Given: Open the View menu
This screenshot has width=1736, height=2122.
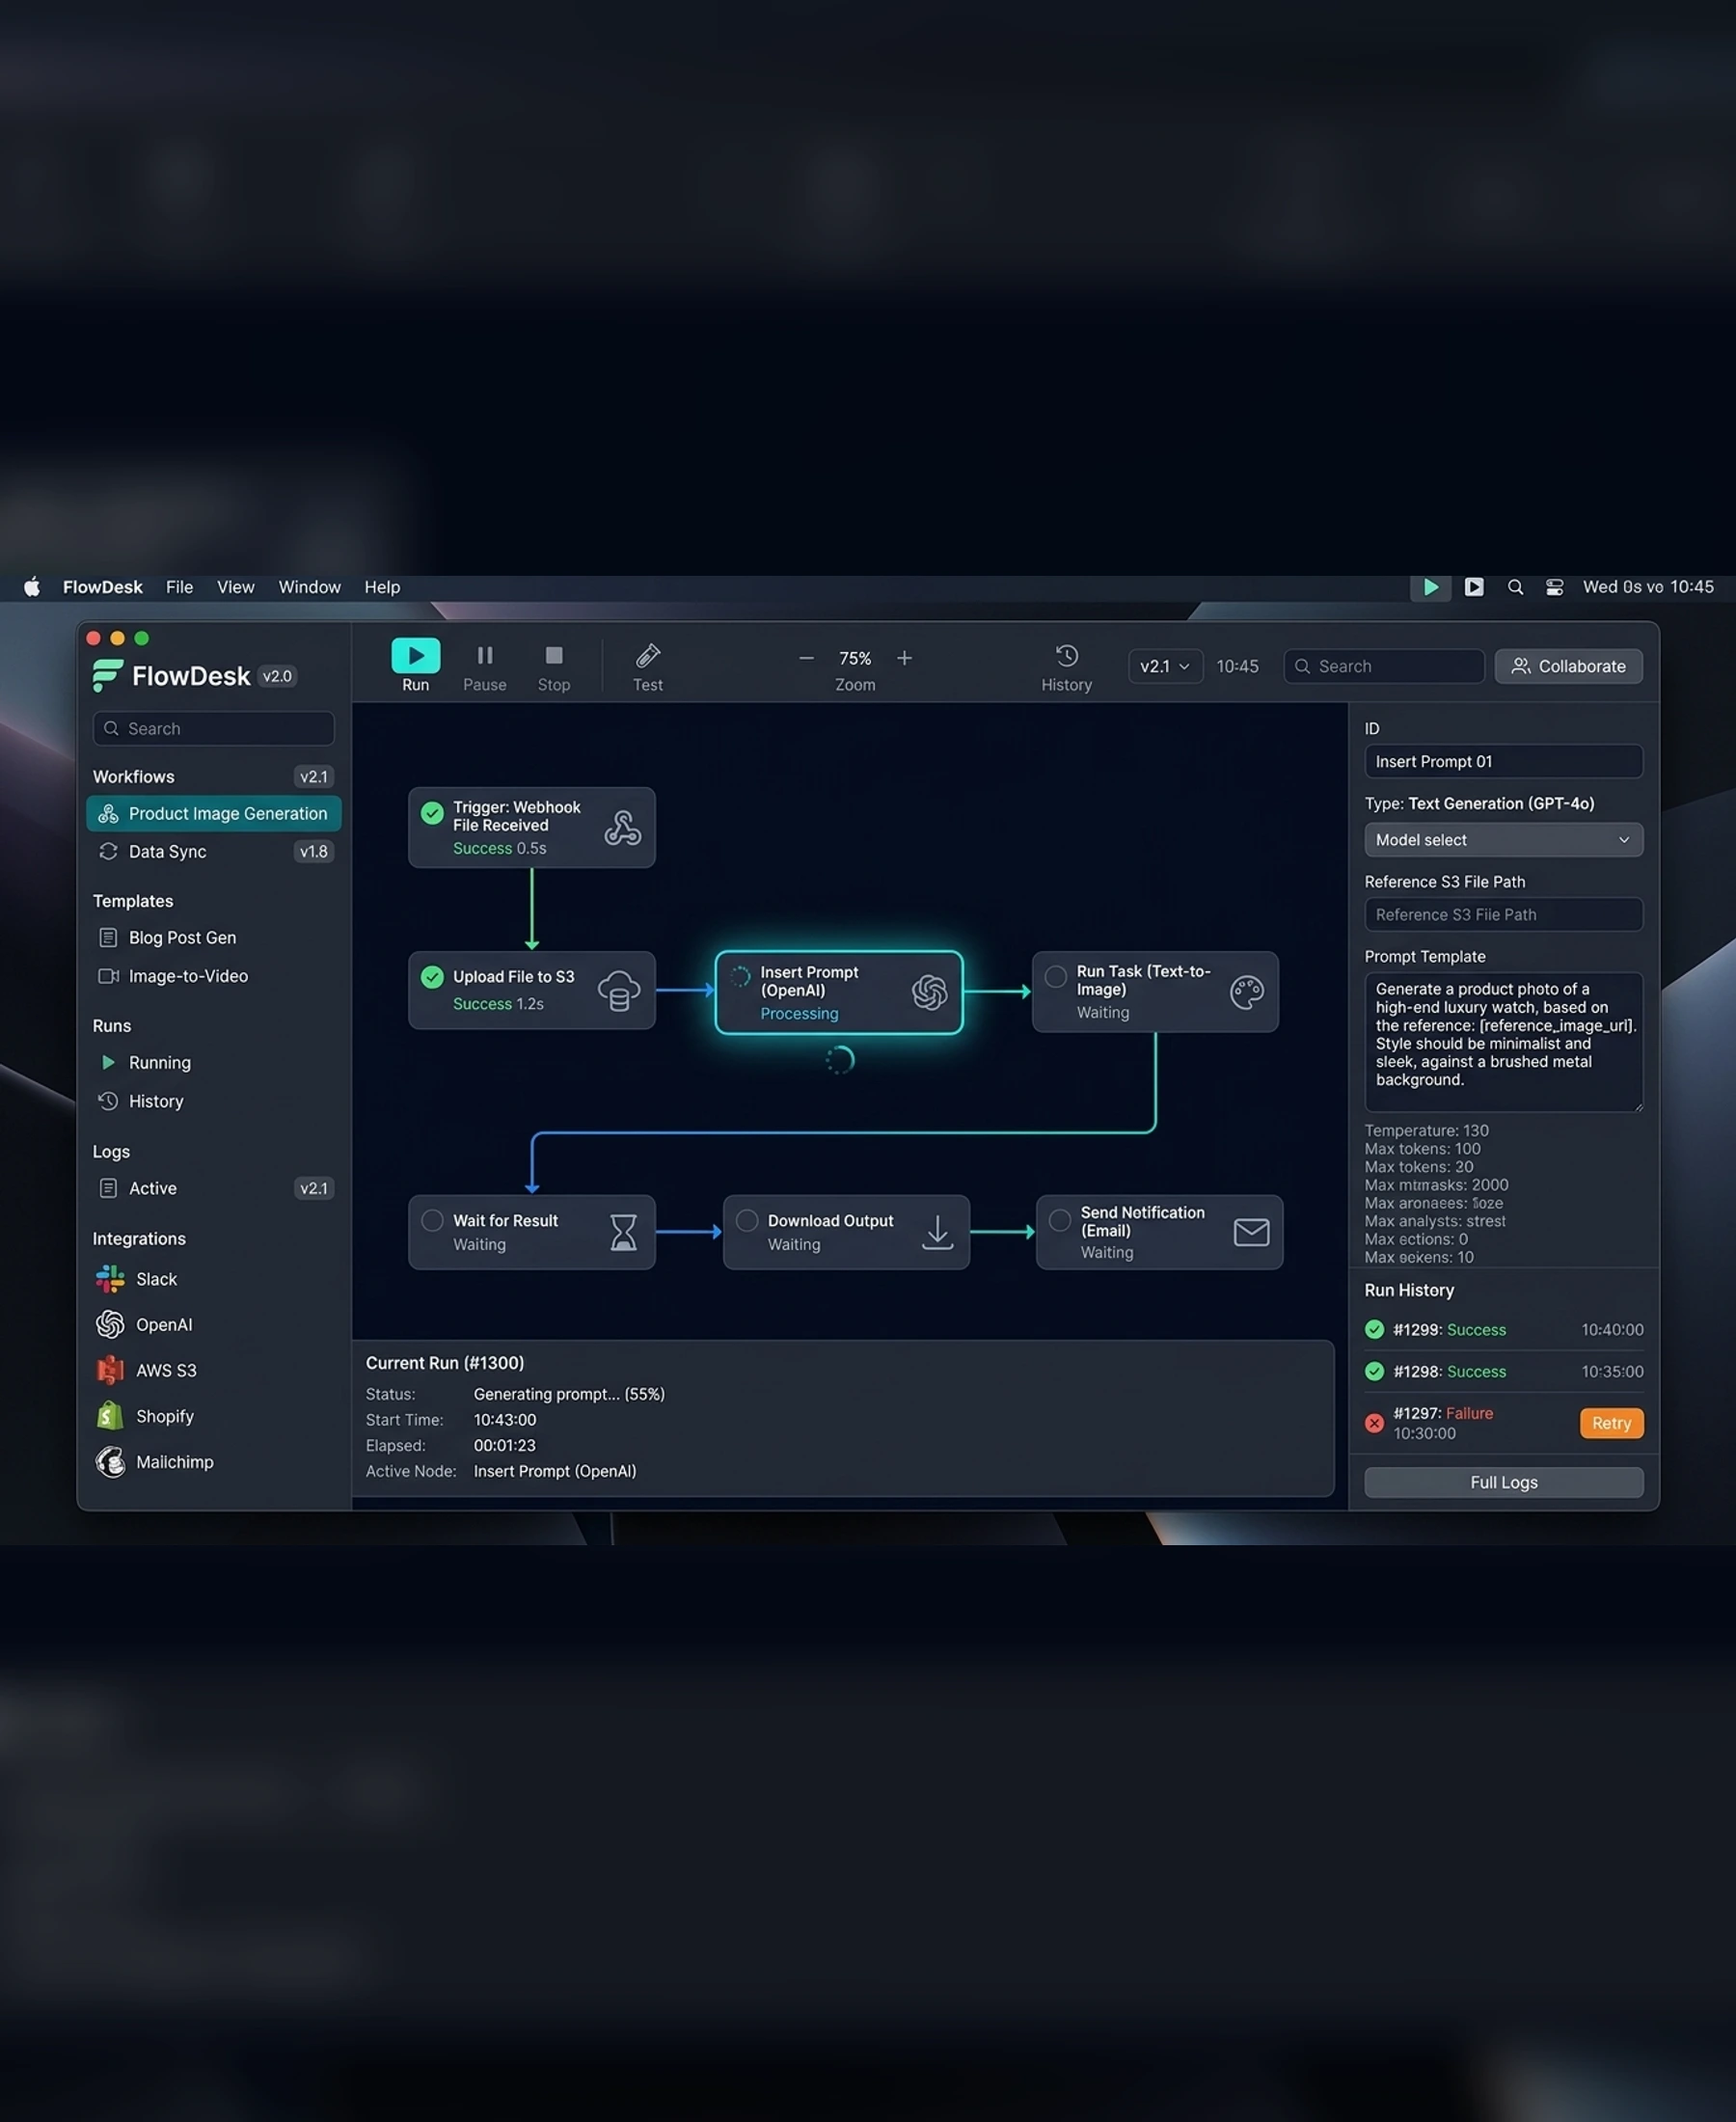Looking at the screenshot, I should point(236,587).
